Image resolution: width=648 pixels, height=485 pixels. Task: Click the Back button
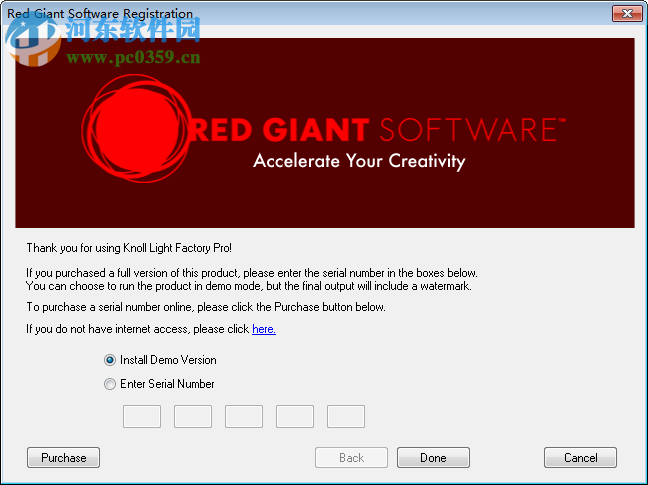click(x=351, y=458)
